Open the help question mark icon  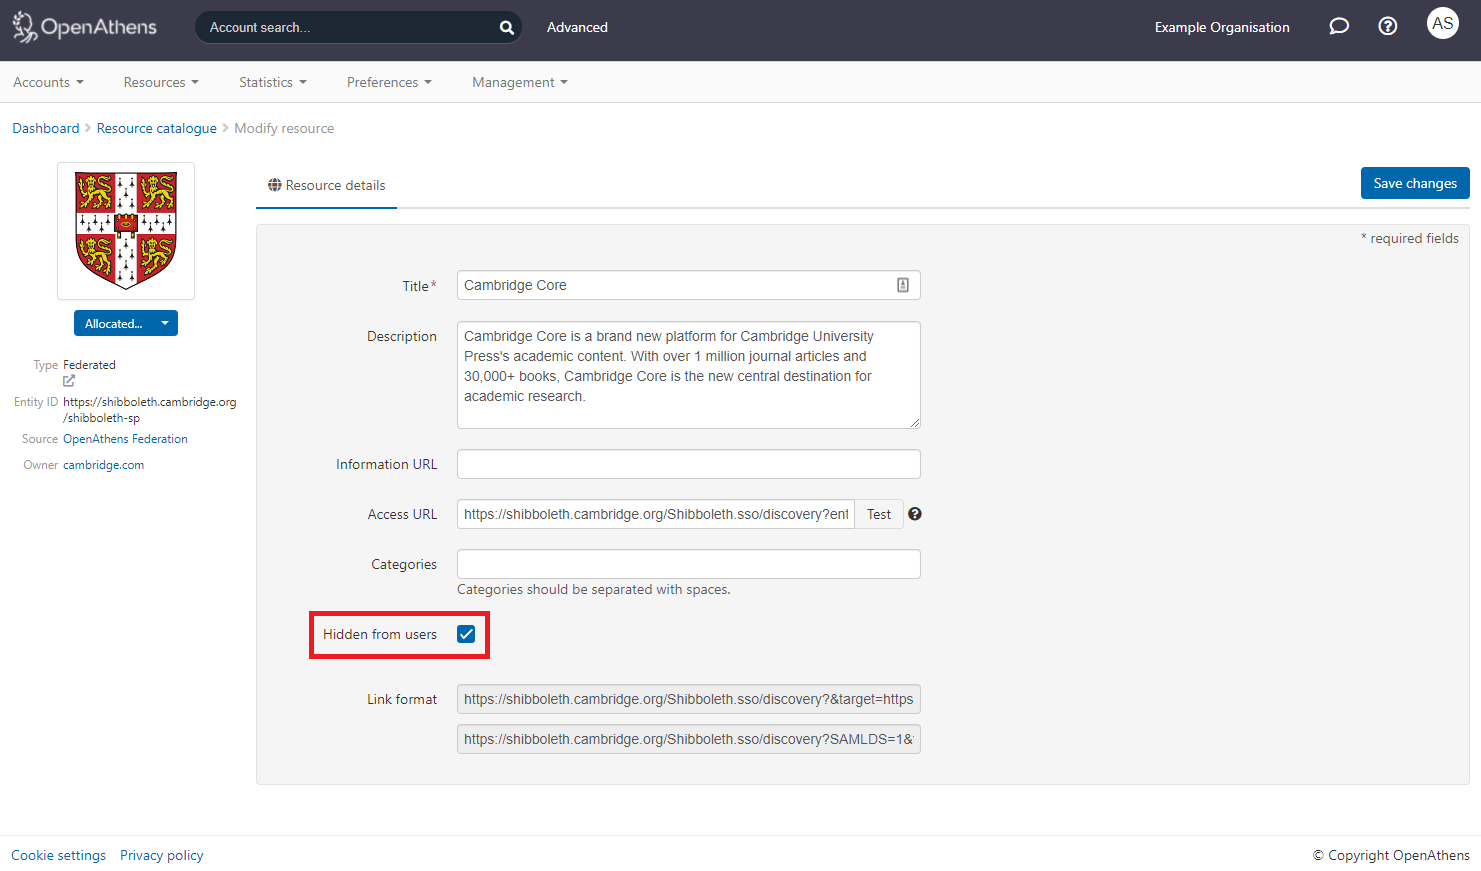[x=1387, y=27]
